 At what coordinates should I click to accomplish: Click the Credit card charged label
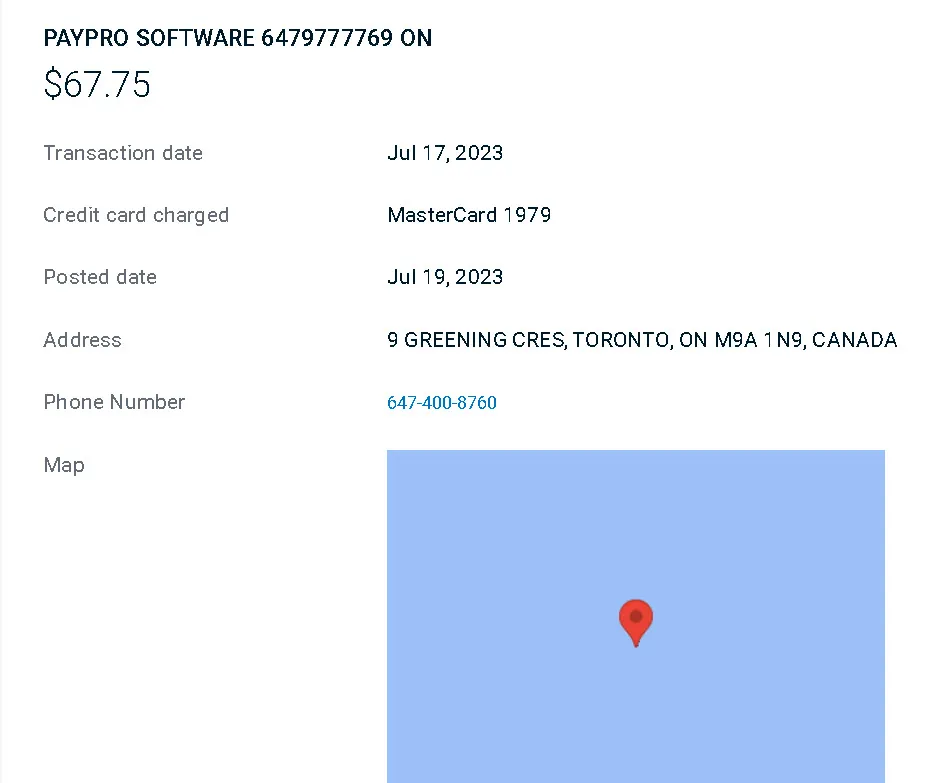[x=136, y=215]
